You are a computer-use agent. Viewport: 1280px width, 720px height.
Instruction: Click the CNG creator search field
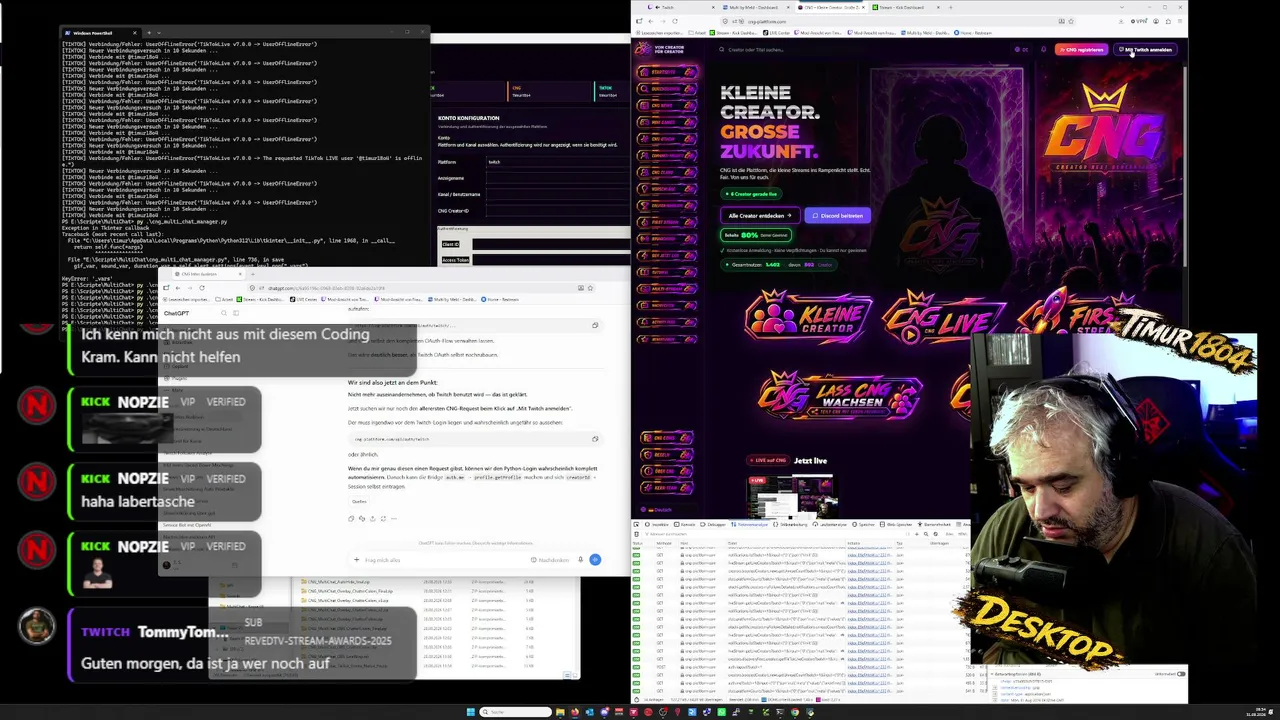coord(860,49)
